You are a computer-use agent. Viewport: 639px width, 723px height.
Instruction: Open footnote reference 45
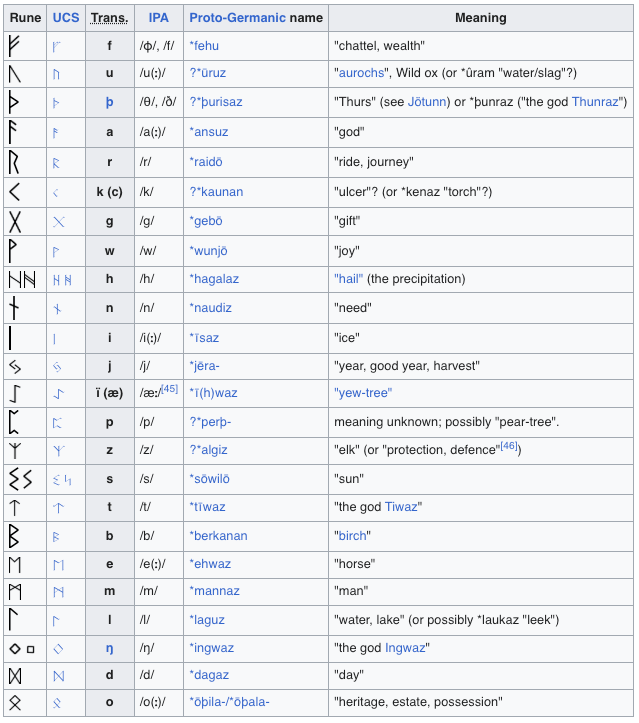169,390
